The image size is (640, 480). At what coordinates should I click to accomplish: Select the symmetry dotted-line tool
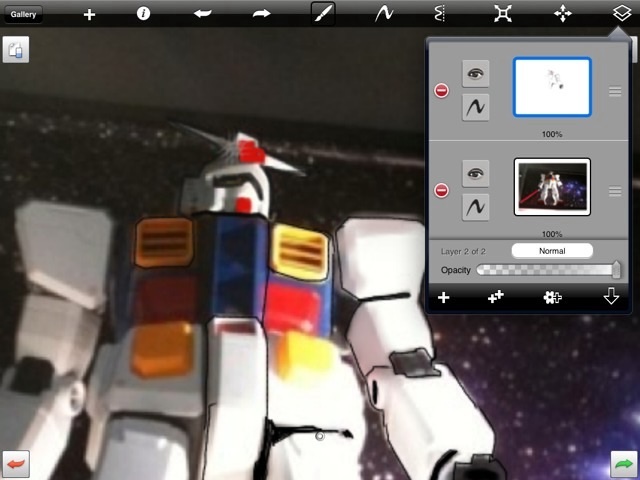(440, 14)
